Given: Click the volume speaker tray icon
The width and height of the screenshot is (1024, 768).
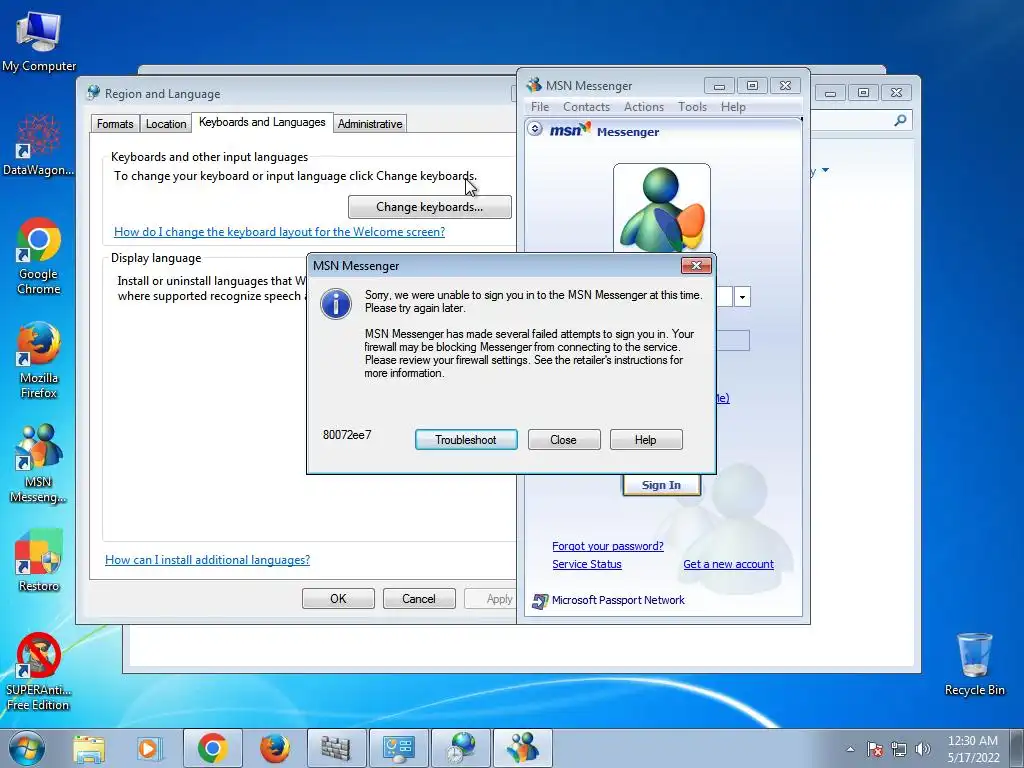Looking at the screenshot, I should pyautogui.click(x=923, y=749).
